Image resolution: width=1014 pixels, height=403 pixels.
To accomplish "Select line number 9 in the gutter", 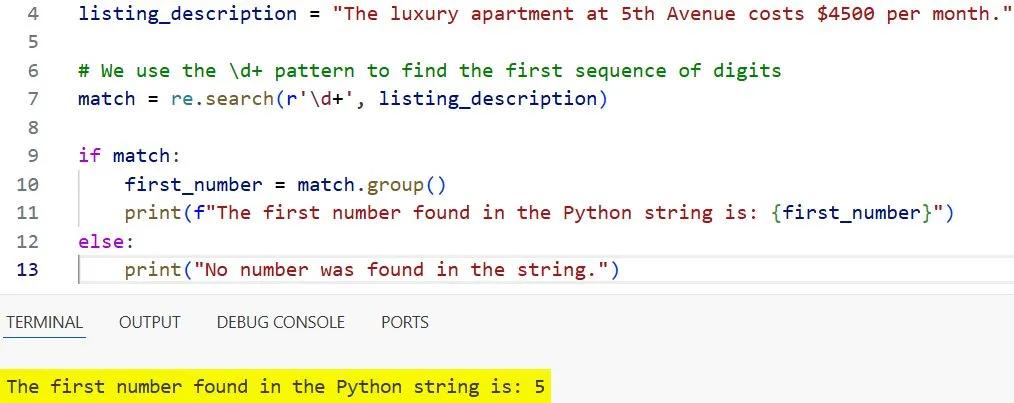I will [33, 156].
